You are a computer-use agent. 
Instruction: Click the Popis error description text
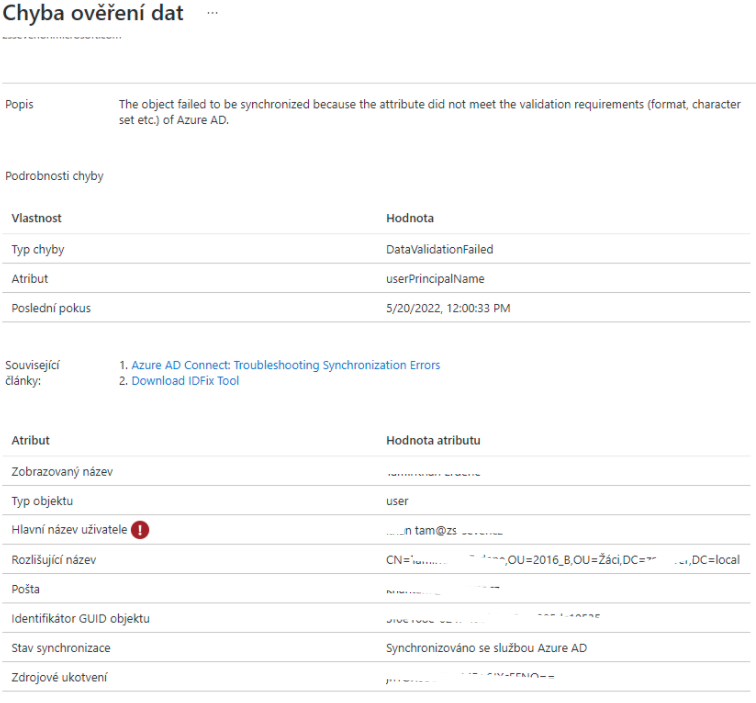pyautogui.click(x=430, y=111)
